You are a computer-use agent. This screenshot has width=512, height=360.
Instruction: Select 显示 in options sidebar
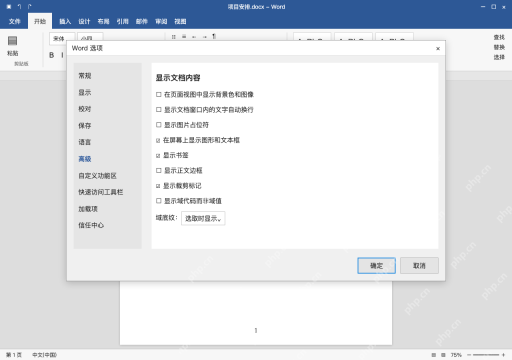[85, 93]
